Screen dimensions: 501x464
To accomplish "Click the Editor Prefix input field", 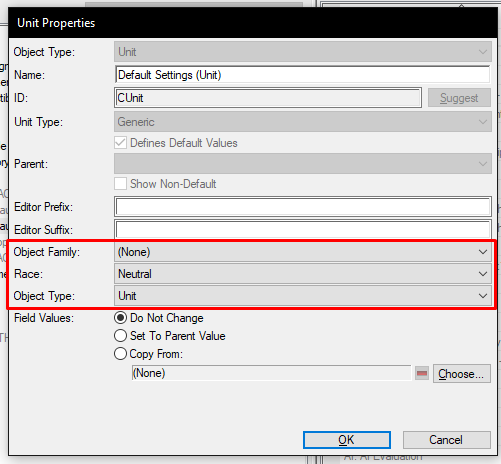I will point(303,207).
